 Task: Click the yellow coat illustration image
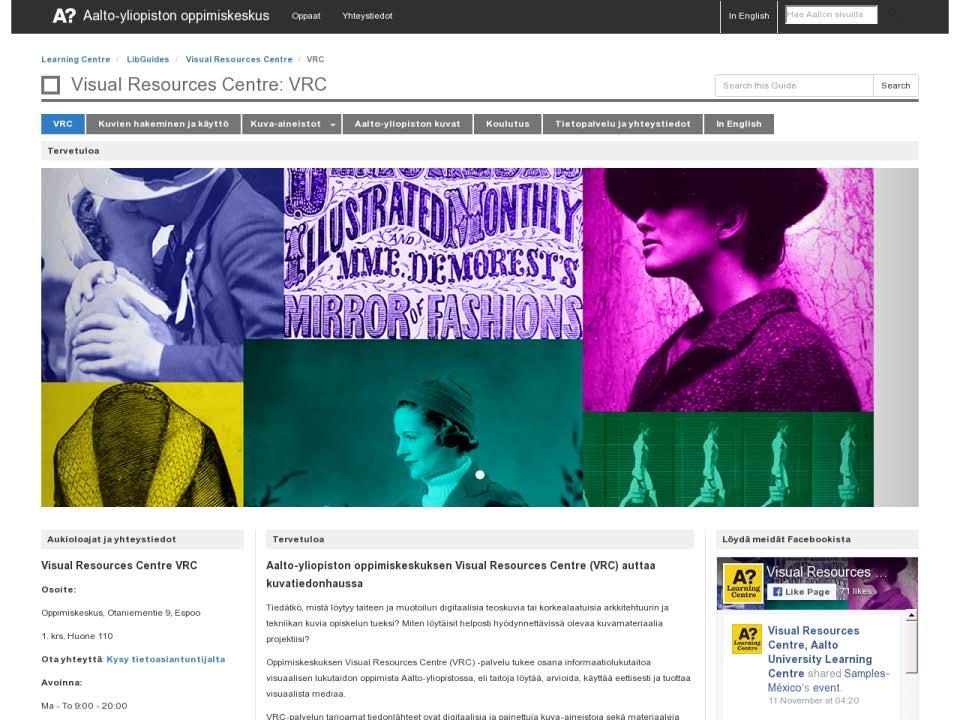tap(142, 444)
